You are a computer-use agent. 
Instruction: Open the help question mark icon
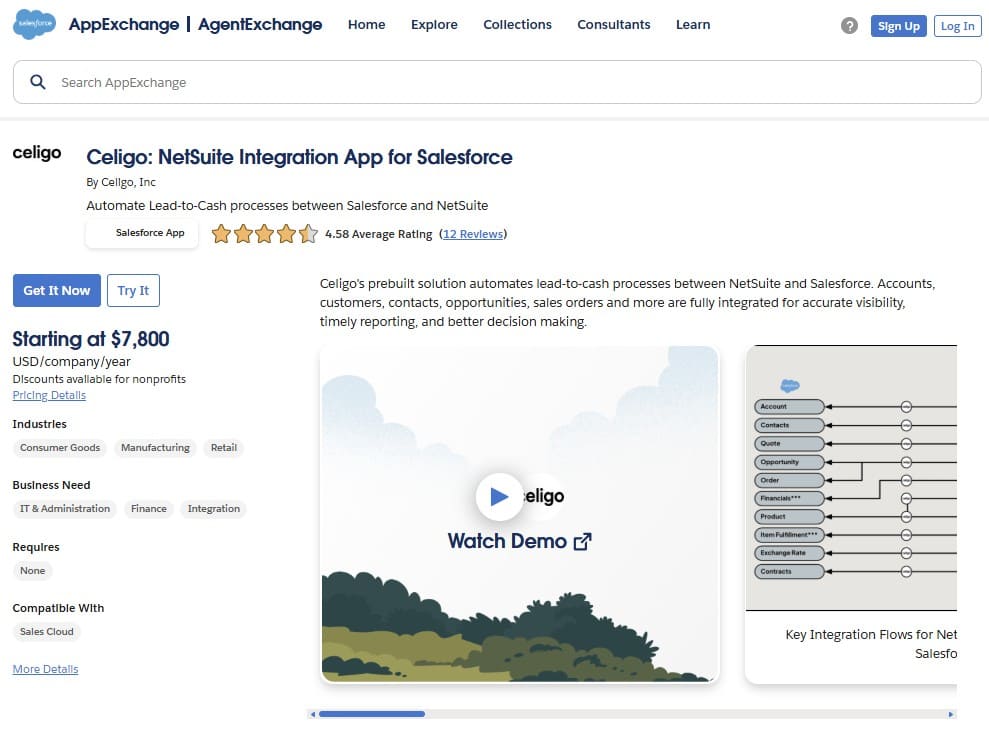pos(849,25)
